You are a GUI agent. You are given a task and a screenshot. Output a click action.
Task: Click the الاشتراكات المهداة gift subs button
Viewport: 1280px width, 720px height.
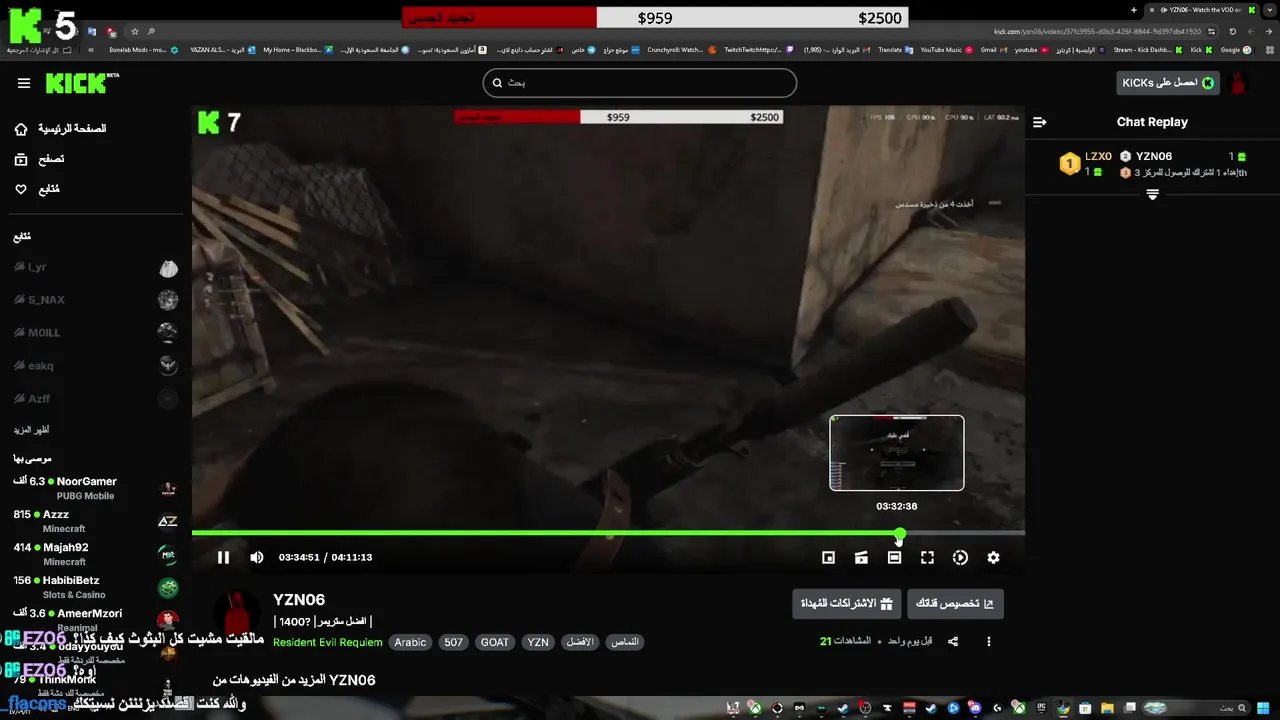point(847,604)
